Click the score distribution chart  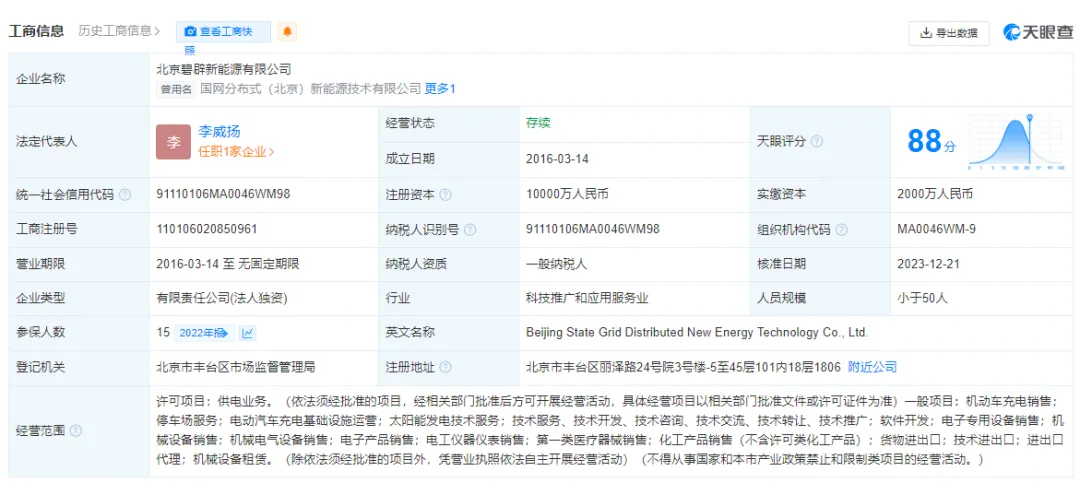1017,142
